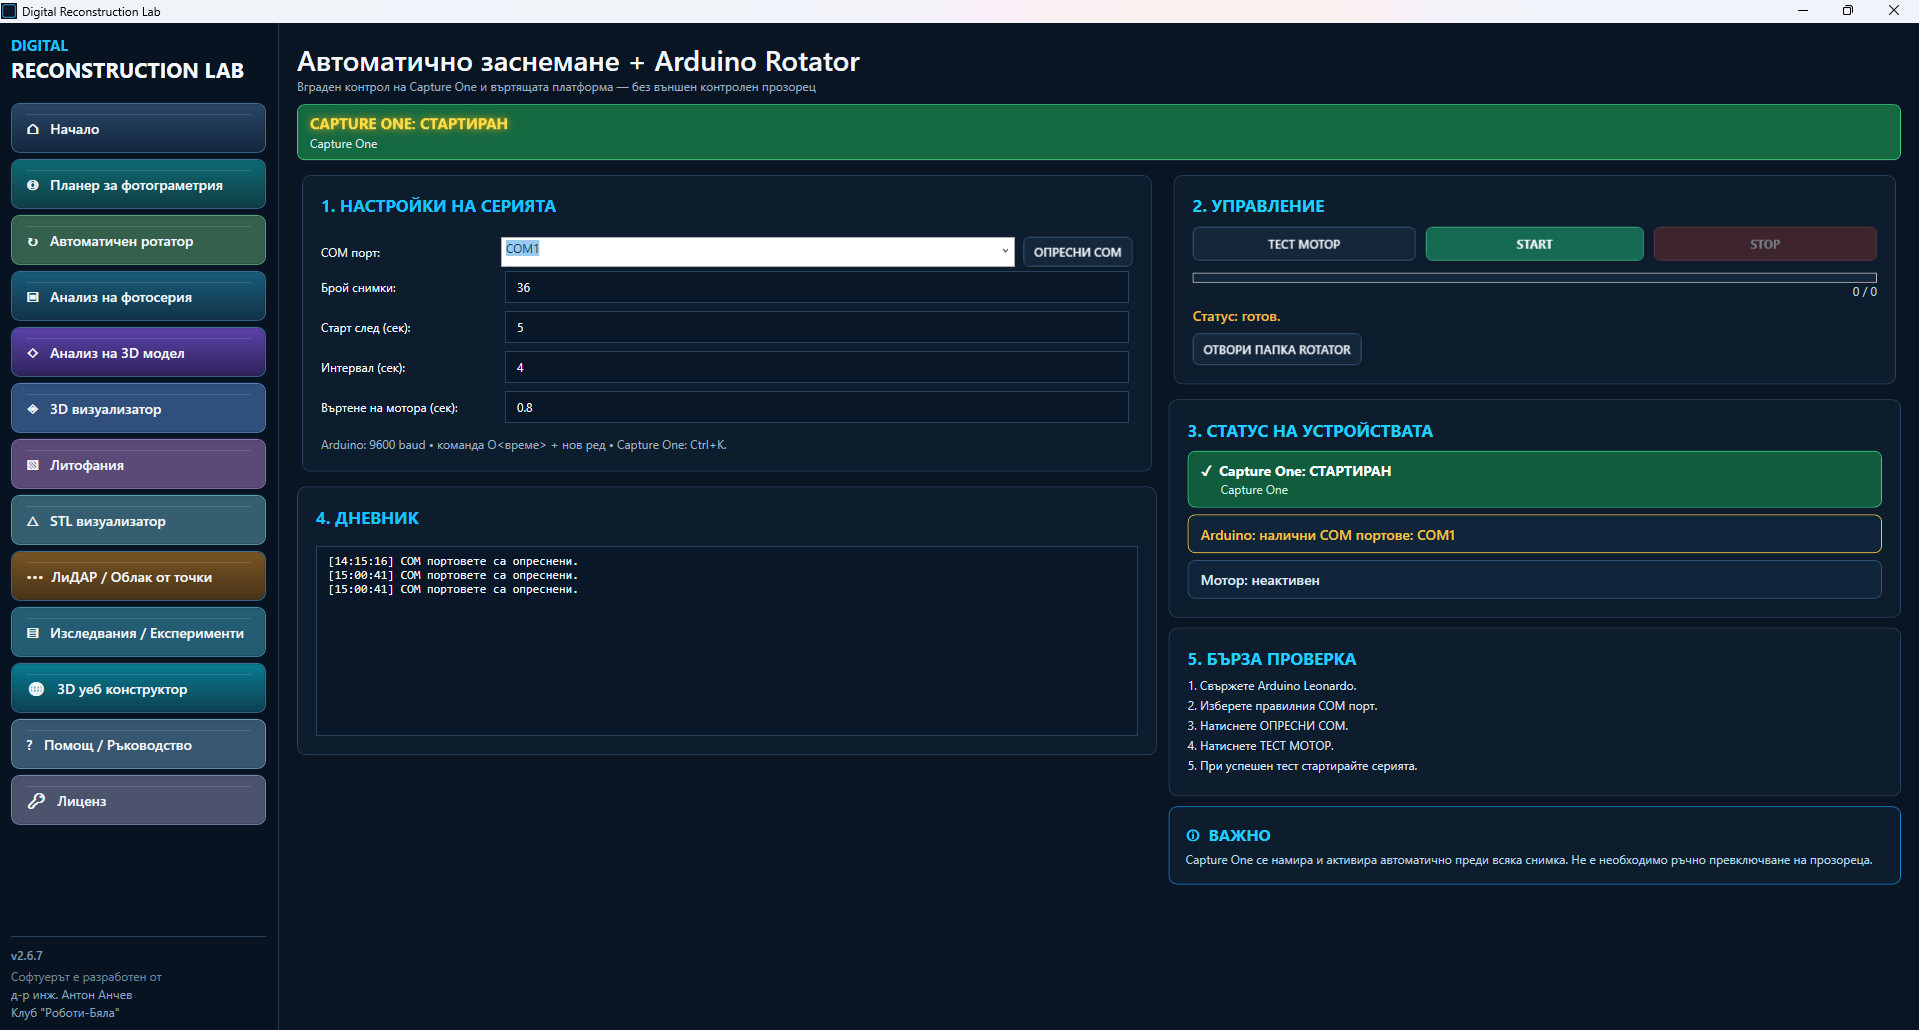Click the v2.6.7 version label

pos(27,956)
